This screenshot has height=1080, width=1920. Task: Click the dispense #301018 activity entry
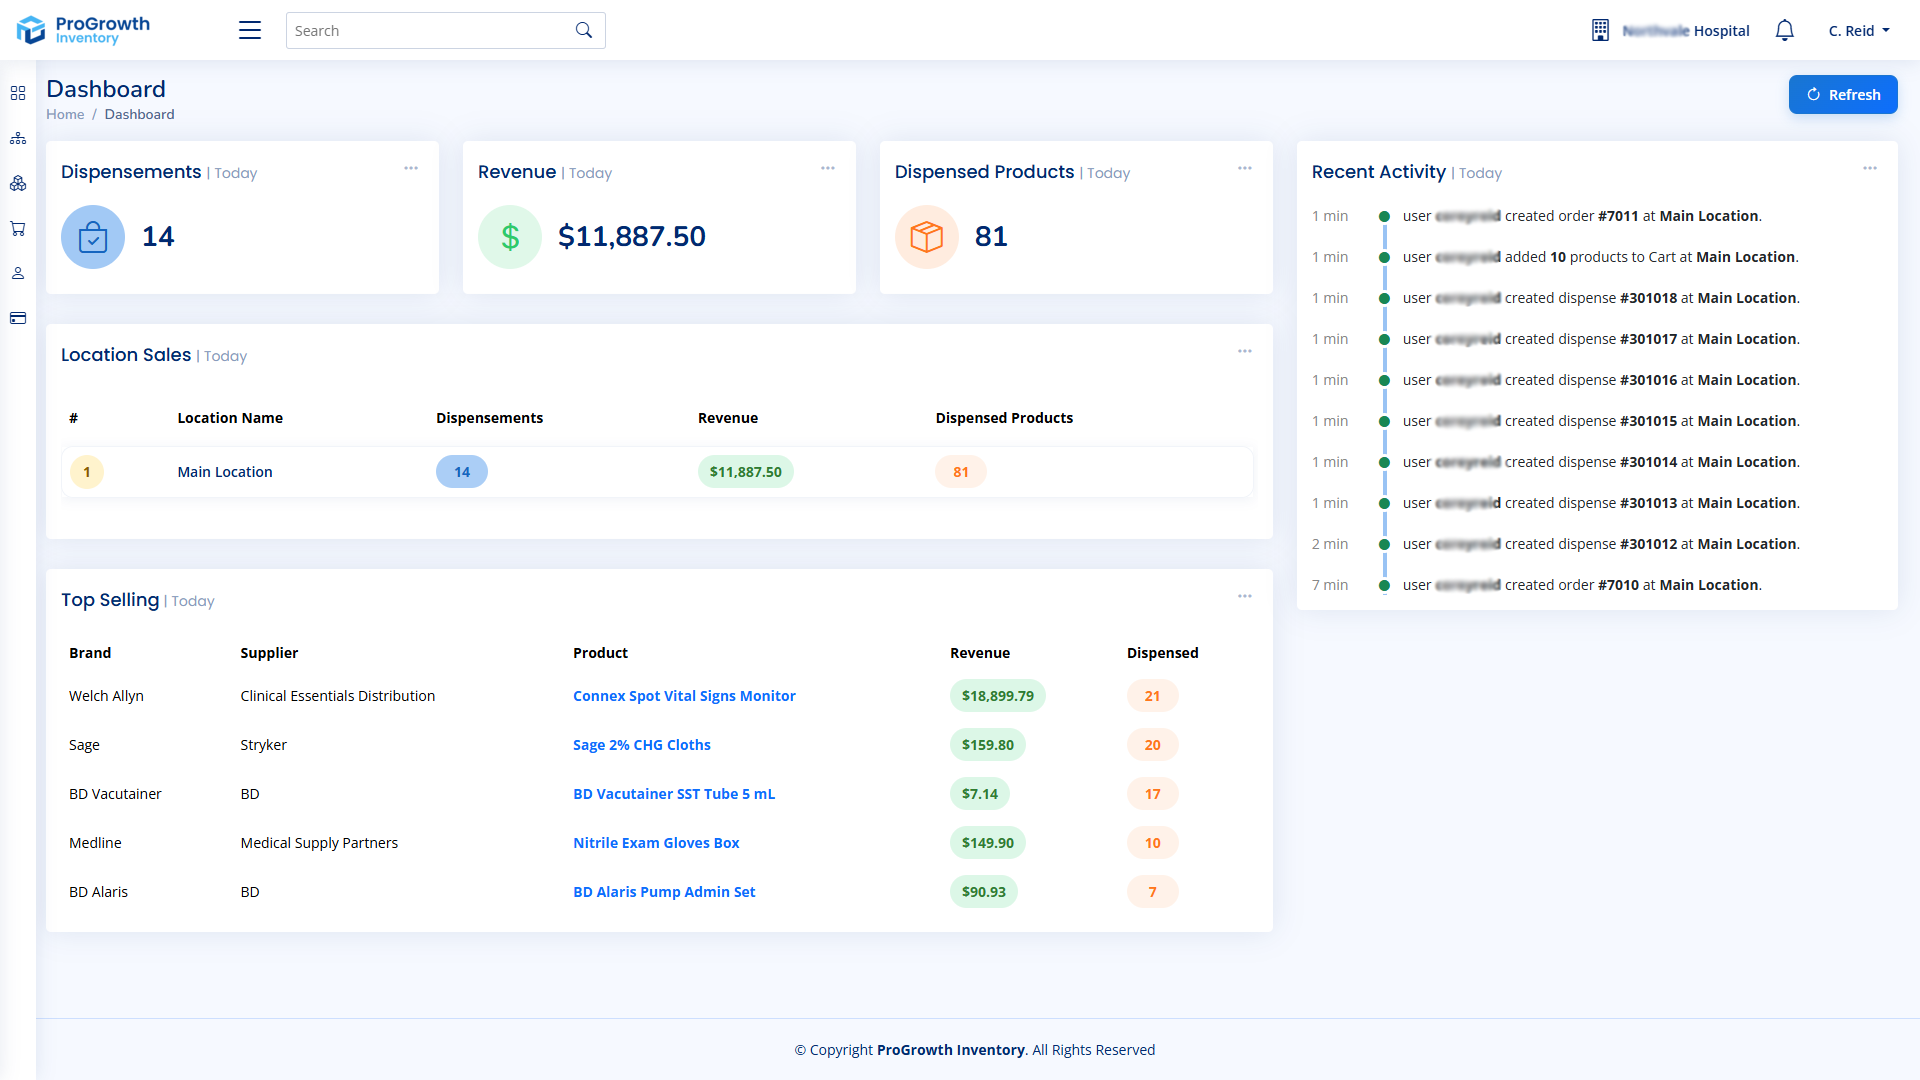click(1601, 298)
